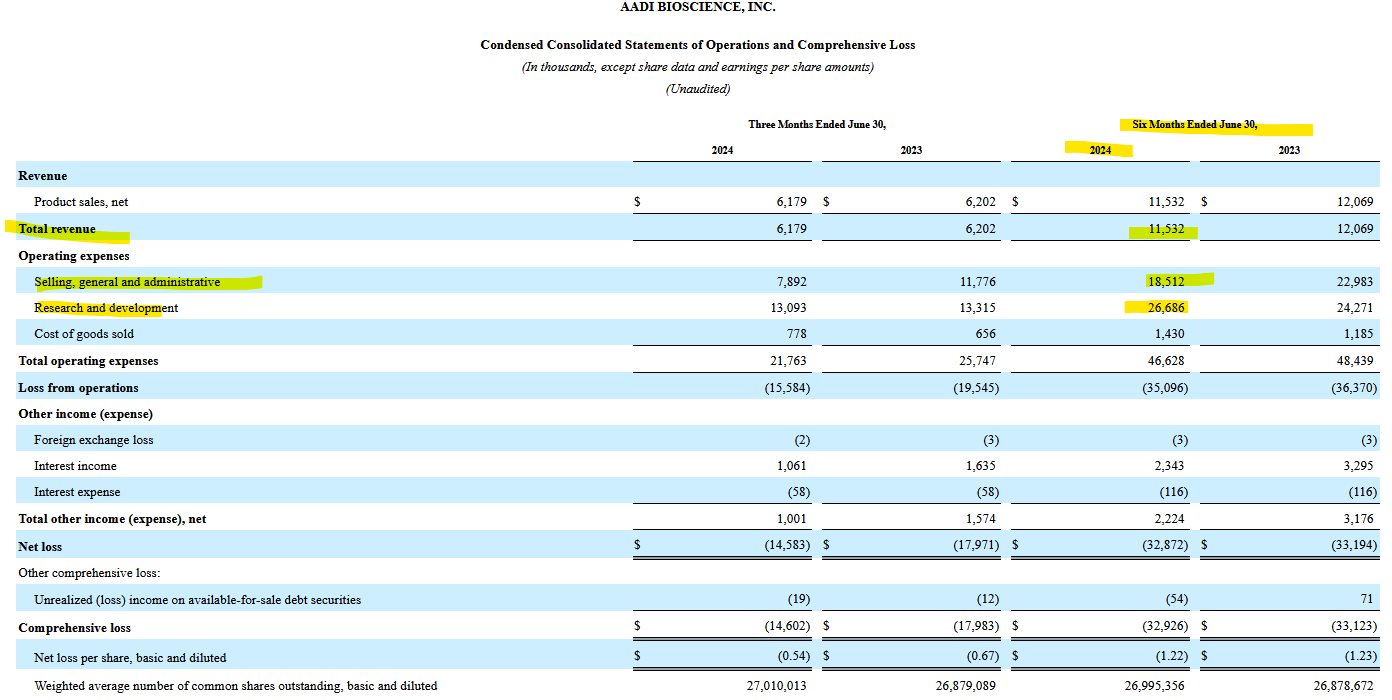Click 'Selling, general and administrative' label
This screenshot has height=700, width=1392.
[127, 282]
